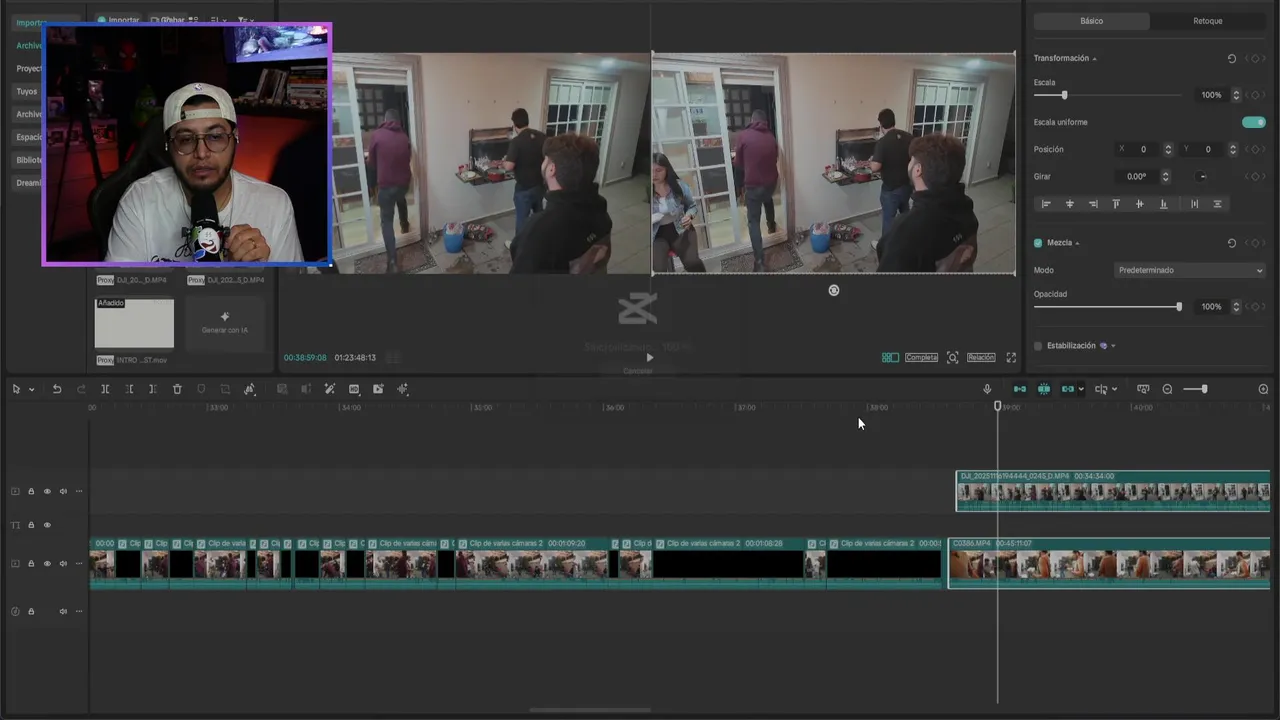The height and width of the screenshot is (720, 1280).
Task: Reset the Transformación settings
Action: click(1232, 59)
